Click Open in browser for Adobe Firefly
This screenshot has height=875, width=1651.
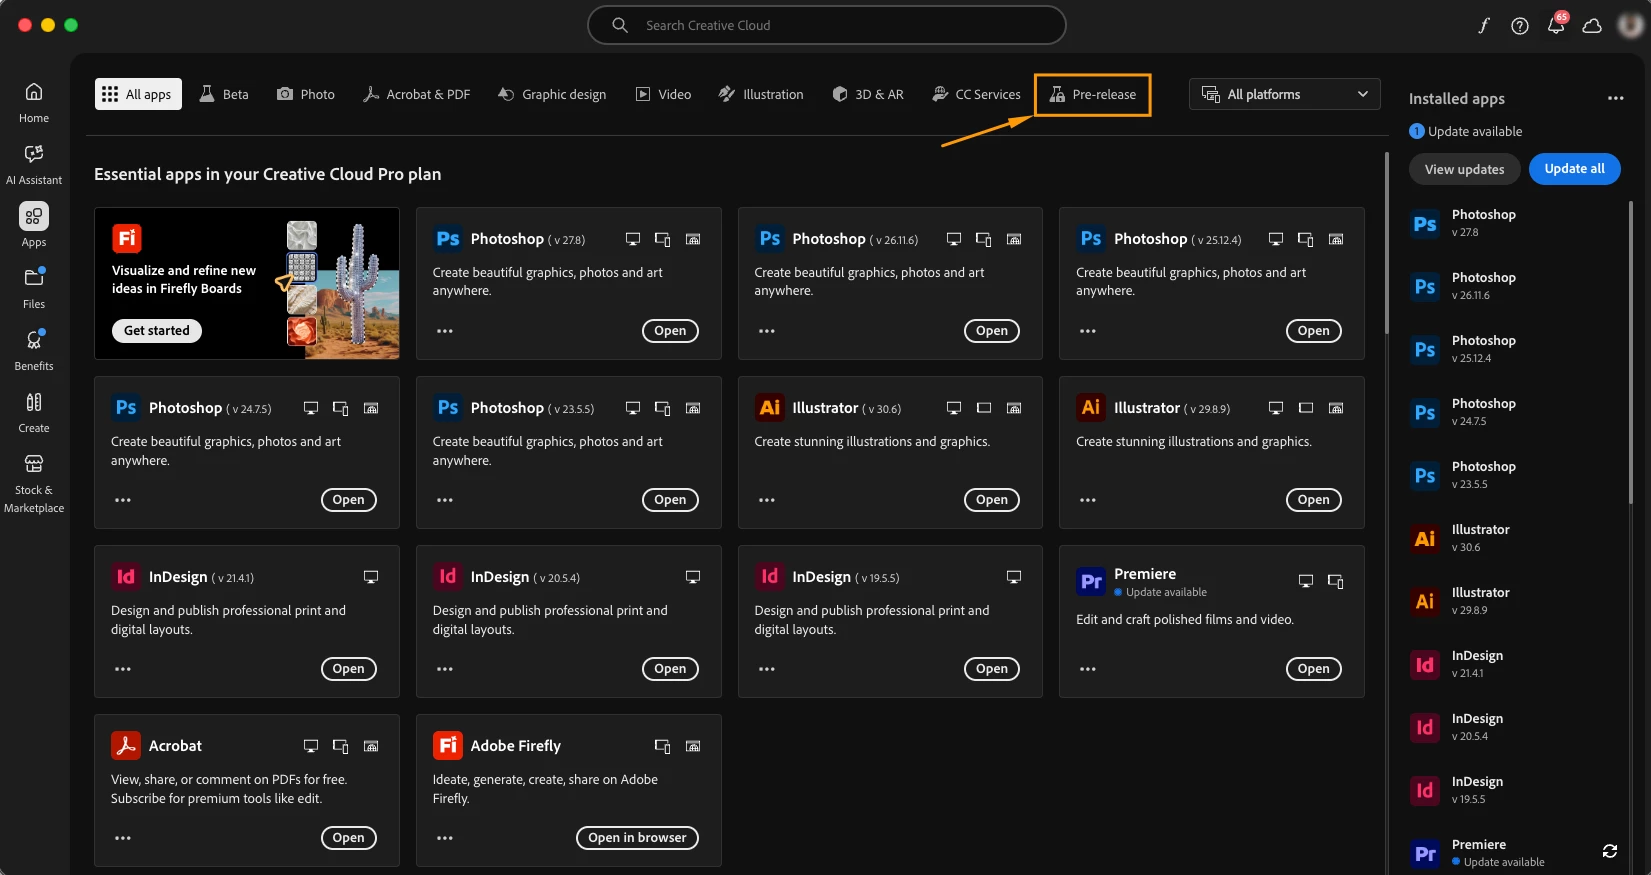point(637,838)
